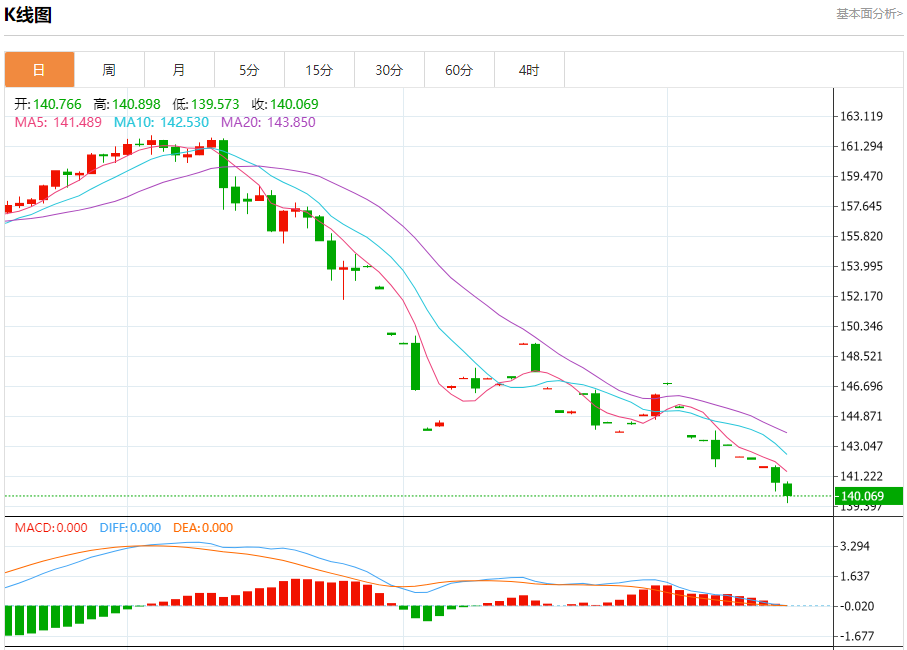Click the 148.521 price axis label
The height and width of the screenshot is (650, 907).
[x=861, y=356]
